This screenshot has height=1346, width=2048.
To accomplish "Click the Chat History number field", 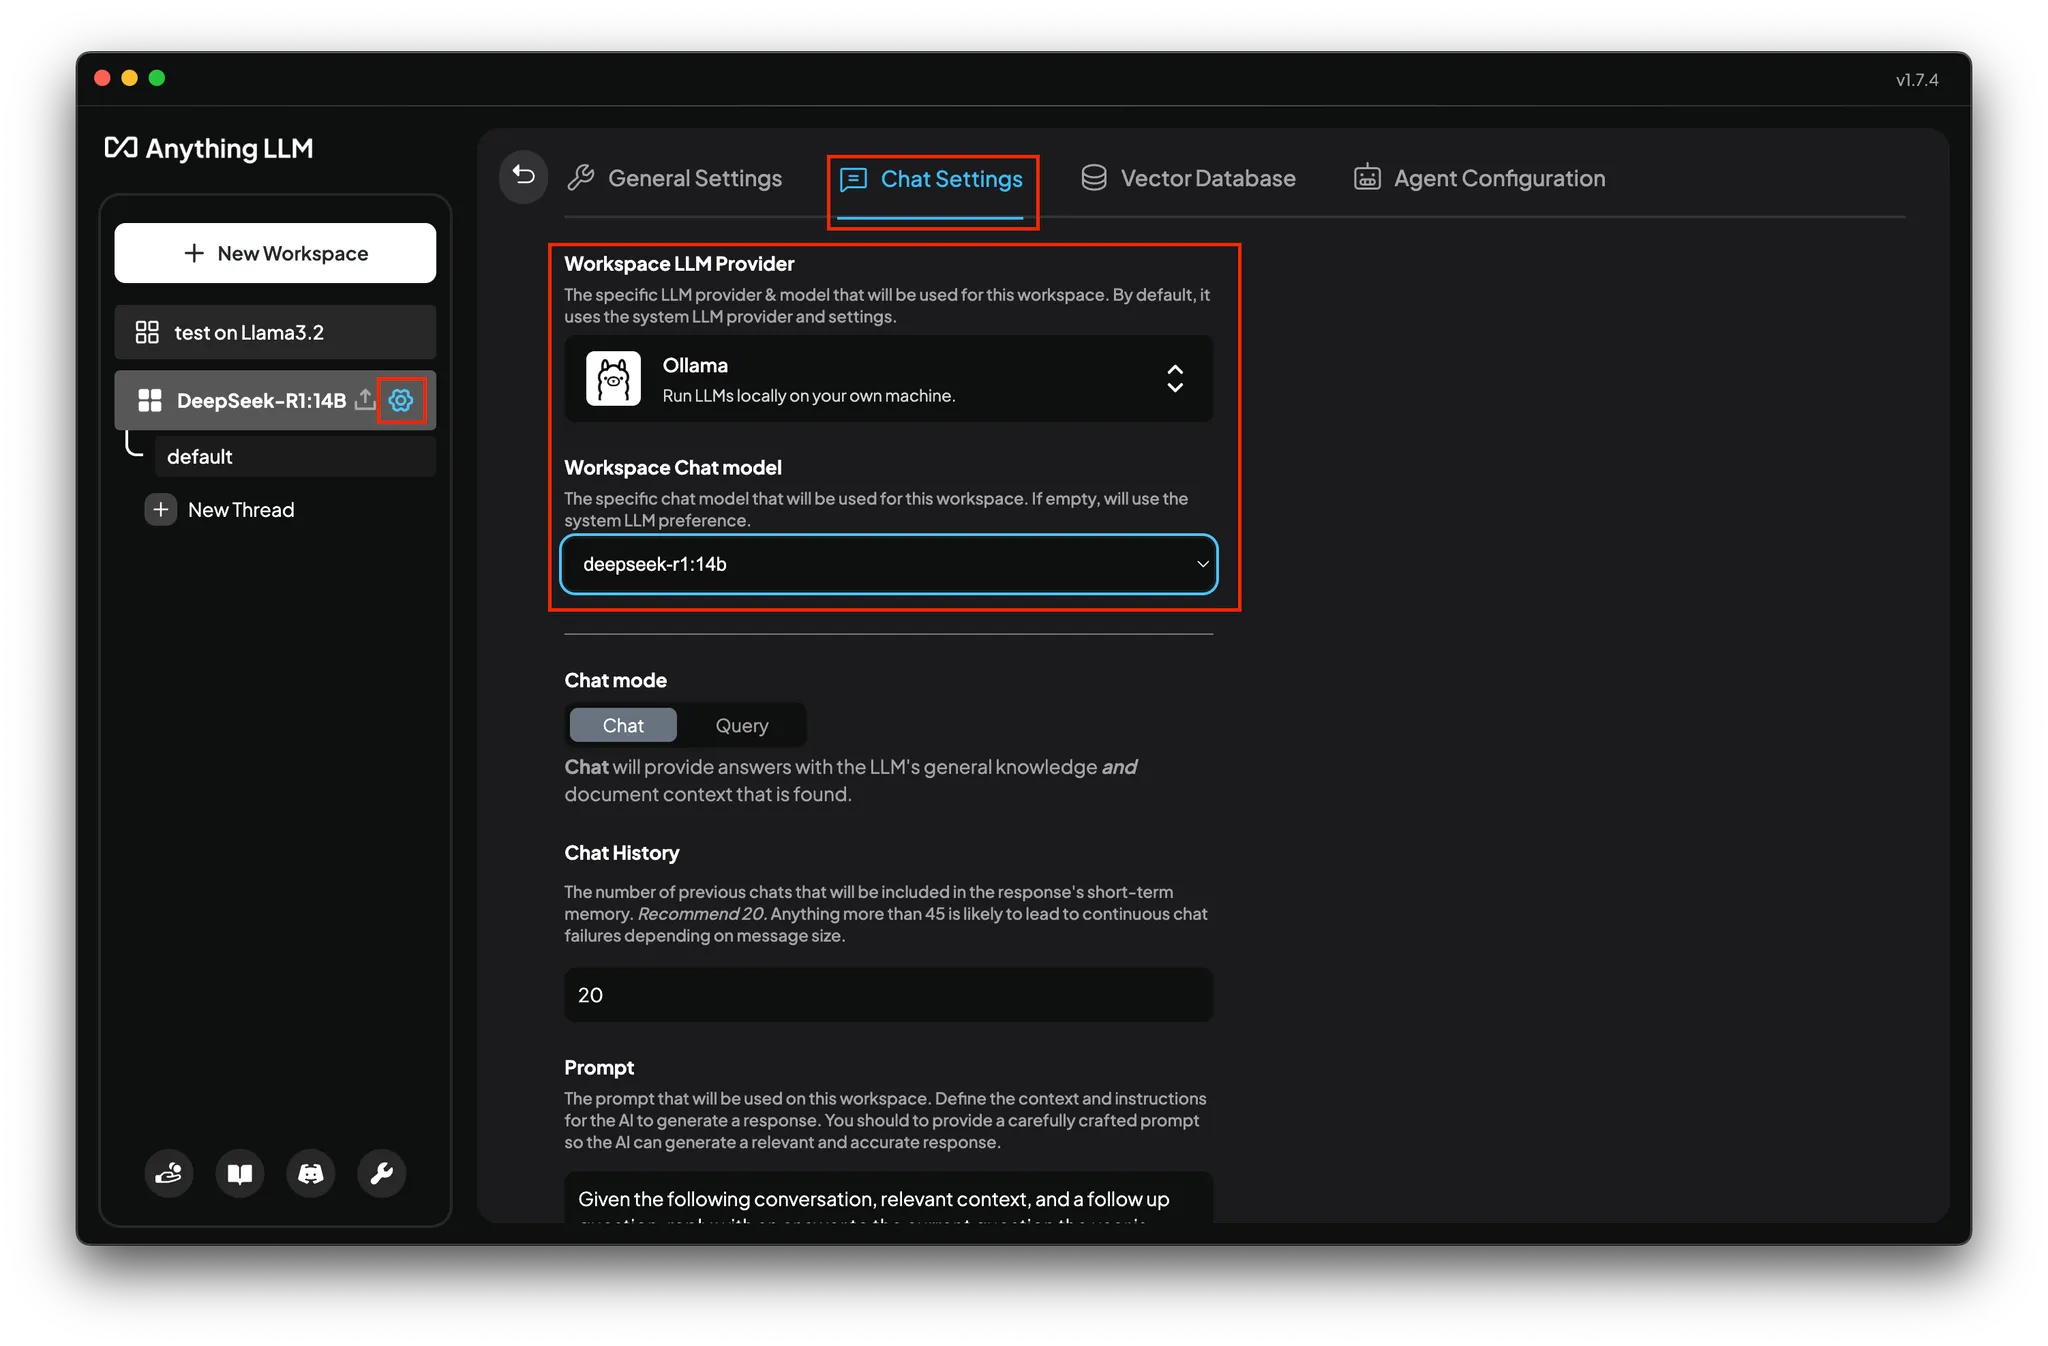I will click(888, 995).
